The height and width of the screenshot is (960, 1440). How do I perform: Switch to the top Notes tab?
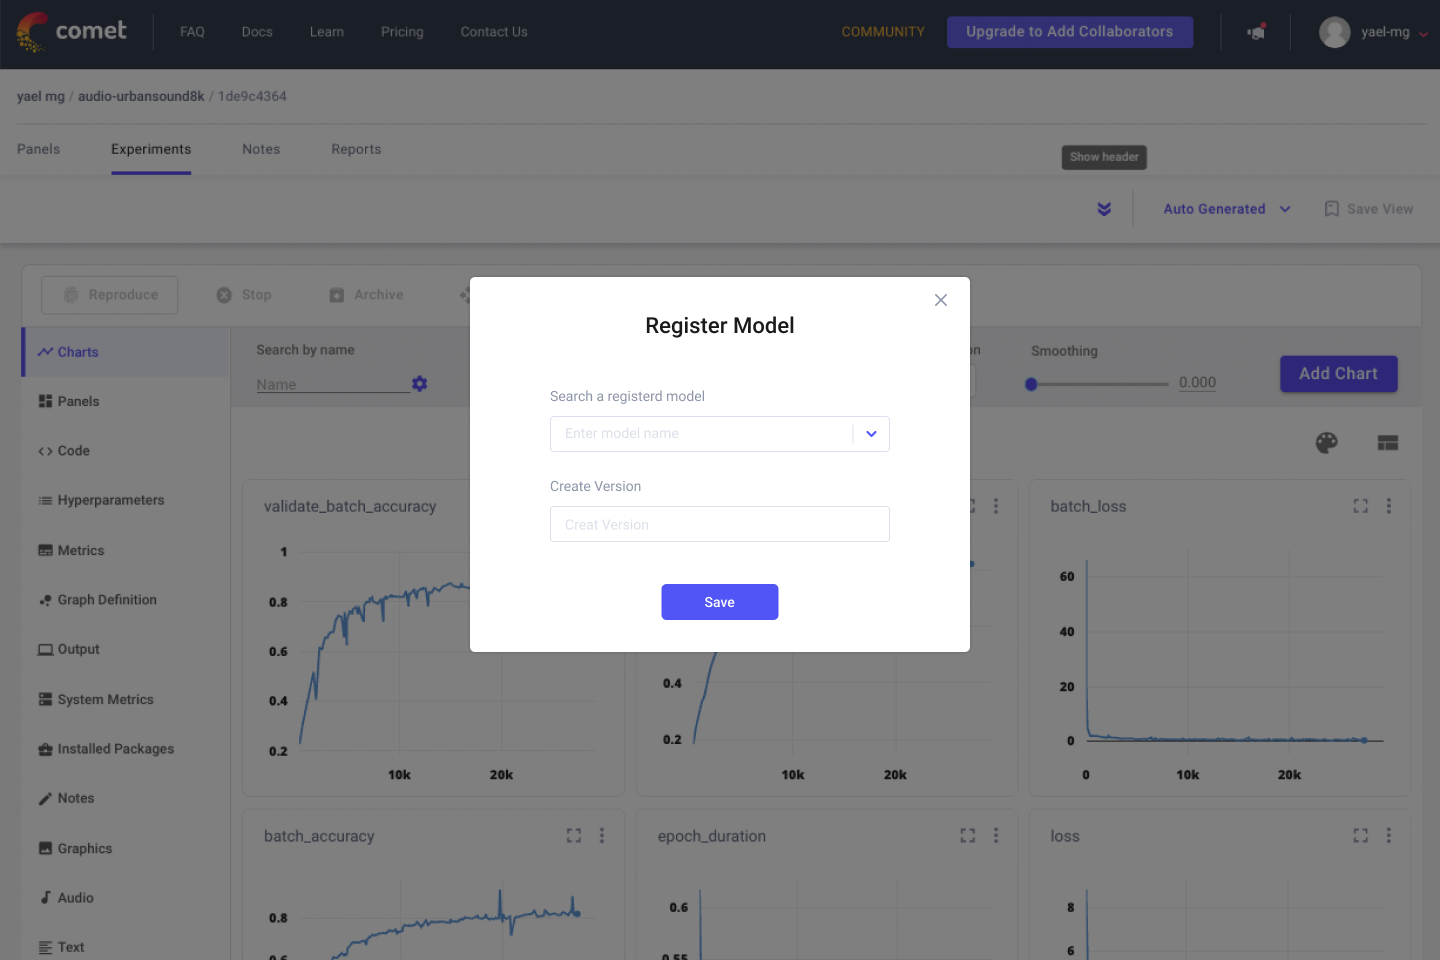tap(261, 149)
